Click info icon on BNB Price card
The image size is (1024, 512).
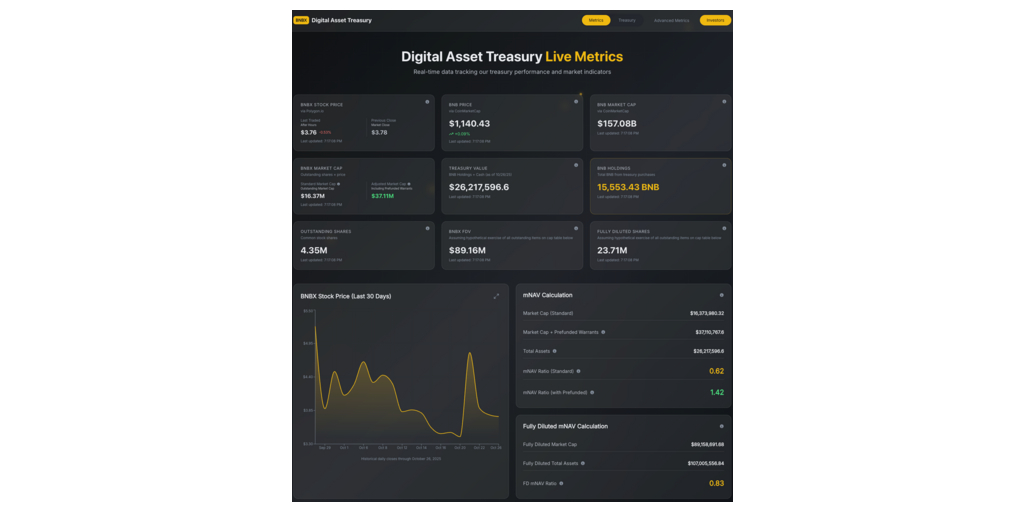576,102
